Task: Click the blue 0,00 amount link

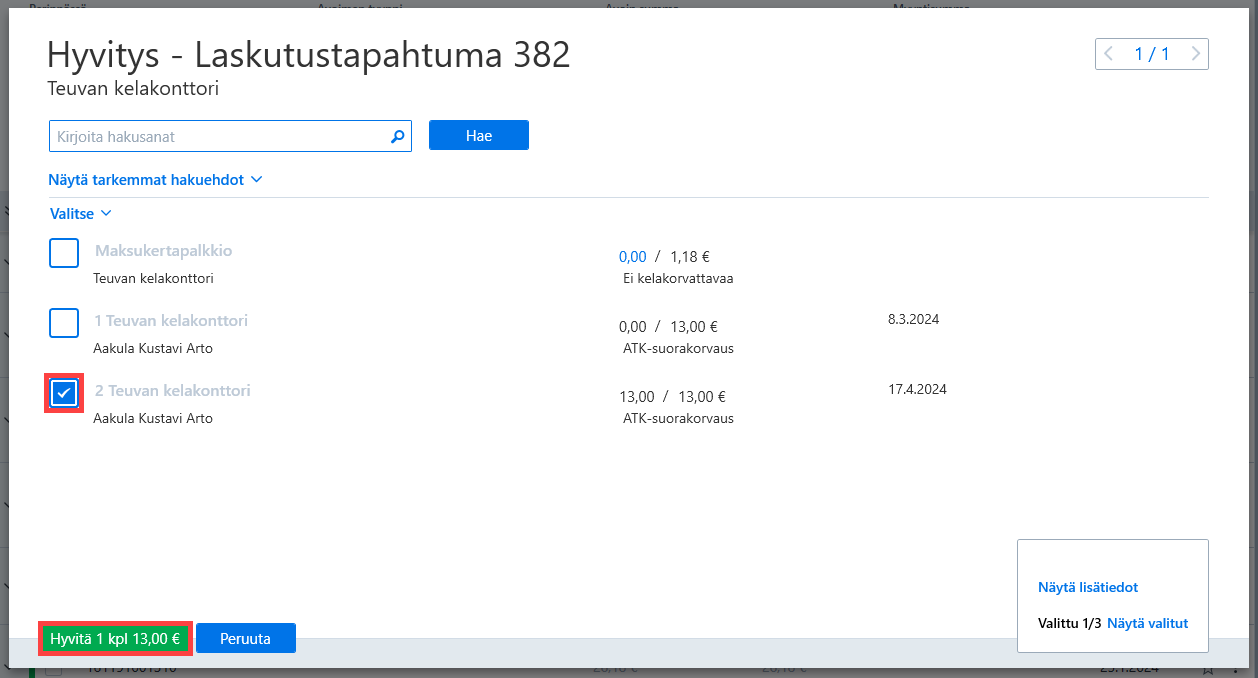Action: 633,257
